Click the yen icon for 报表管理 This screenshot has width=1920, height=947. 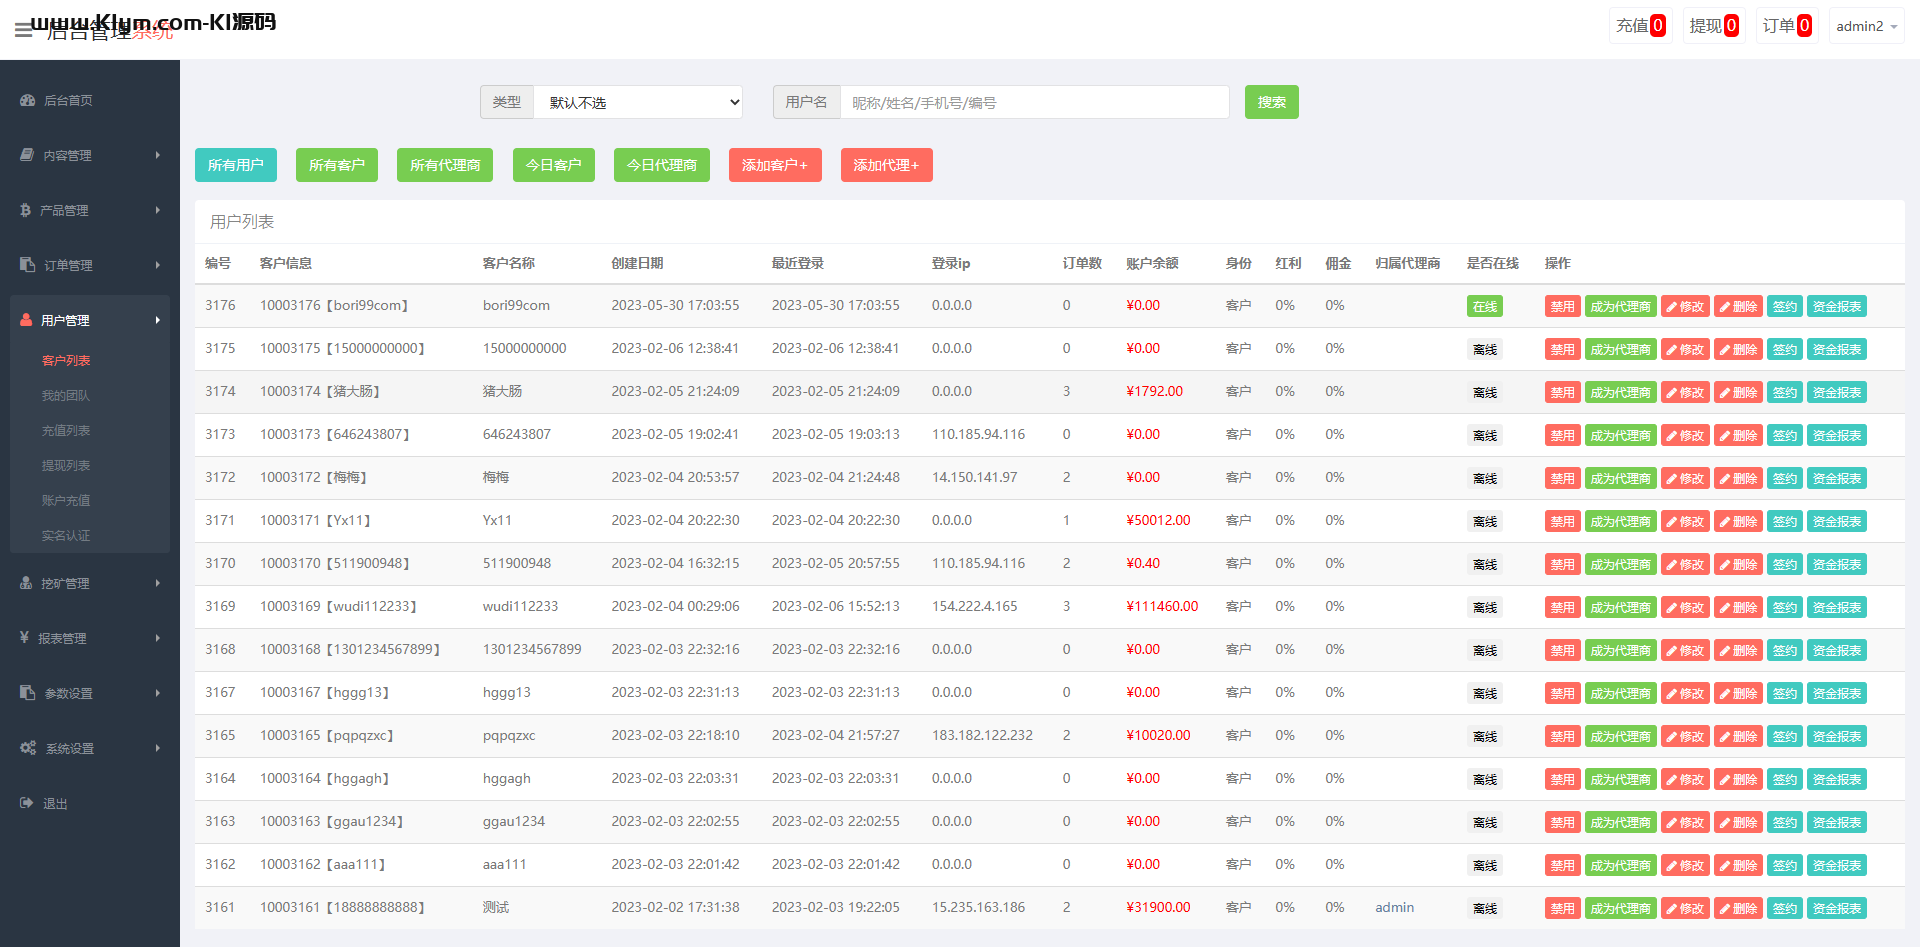24,638
